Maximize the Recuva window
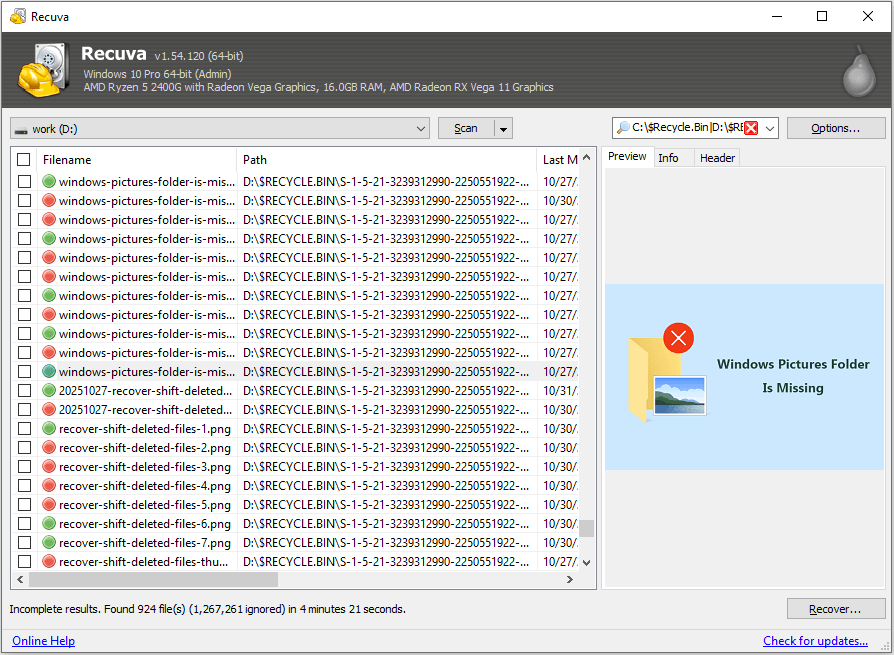The height and width of the screenshot is (655, 894). [822, 16]
